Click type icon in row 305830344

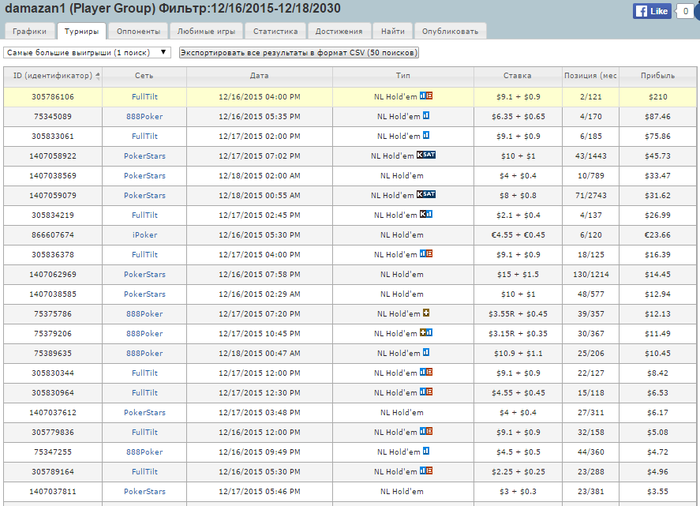(426, 372)
